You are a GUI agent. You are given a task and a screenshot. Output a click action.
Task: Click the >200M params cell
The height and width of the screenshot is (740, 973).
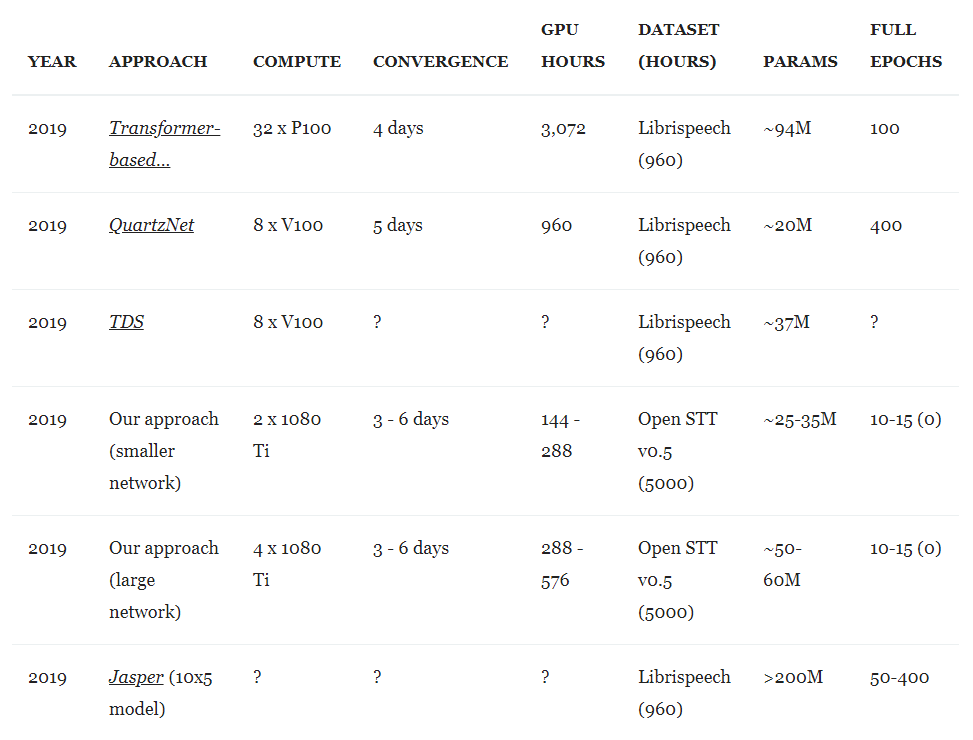pos(793,677)
